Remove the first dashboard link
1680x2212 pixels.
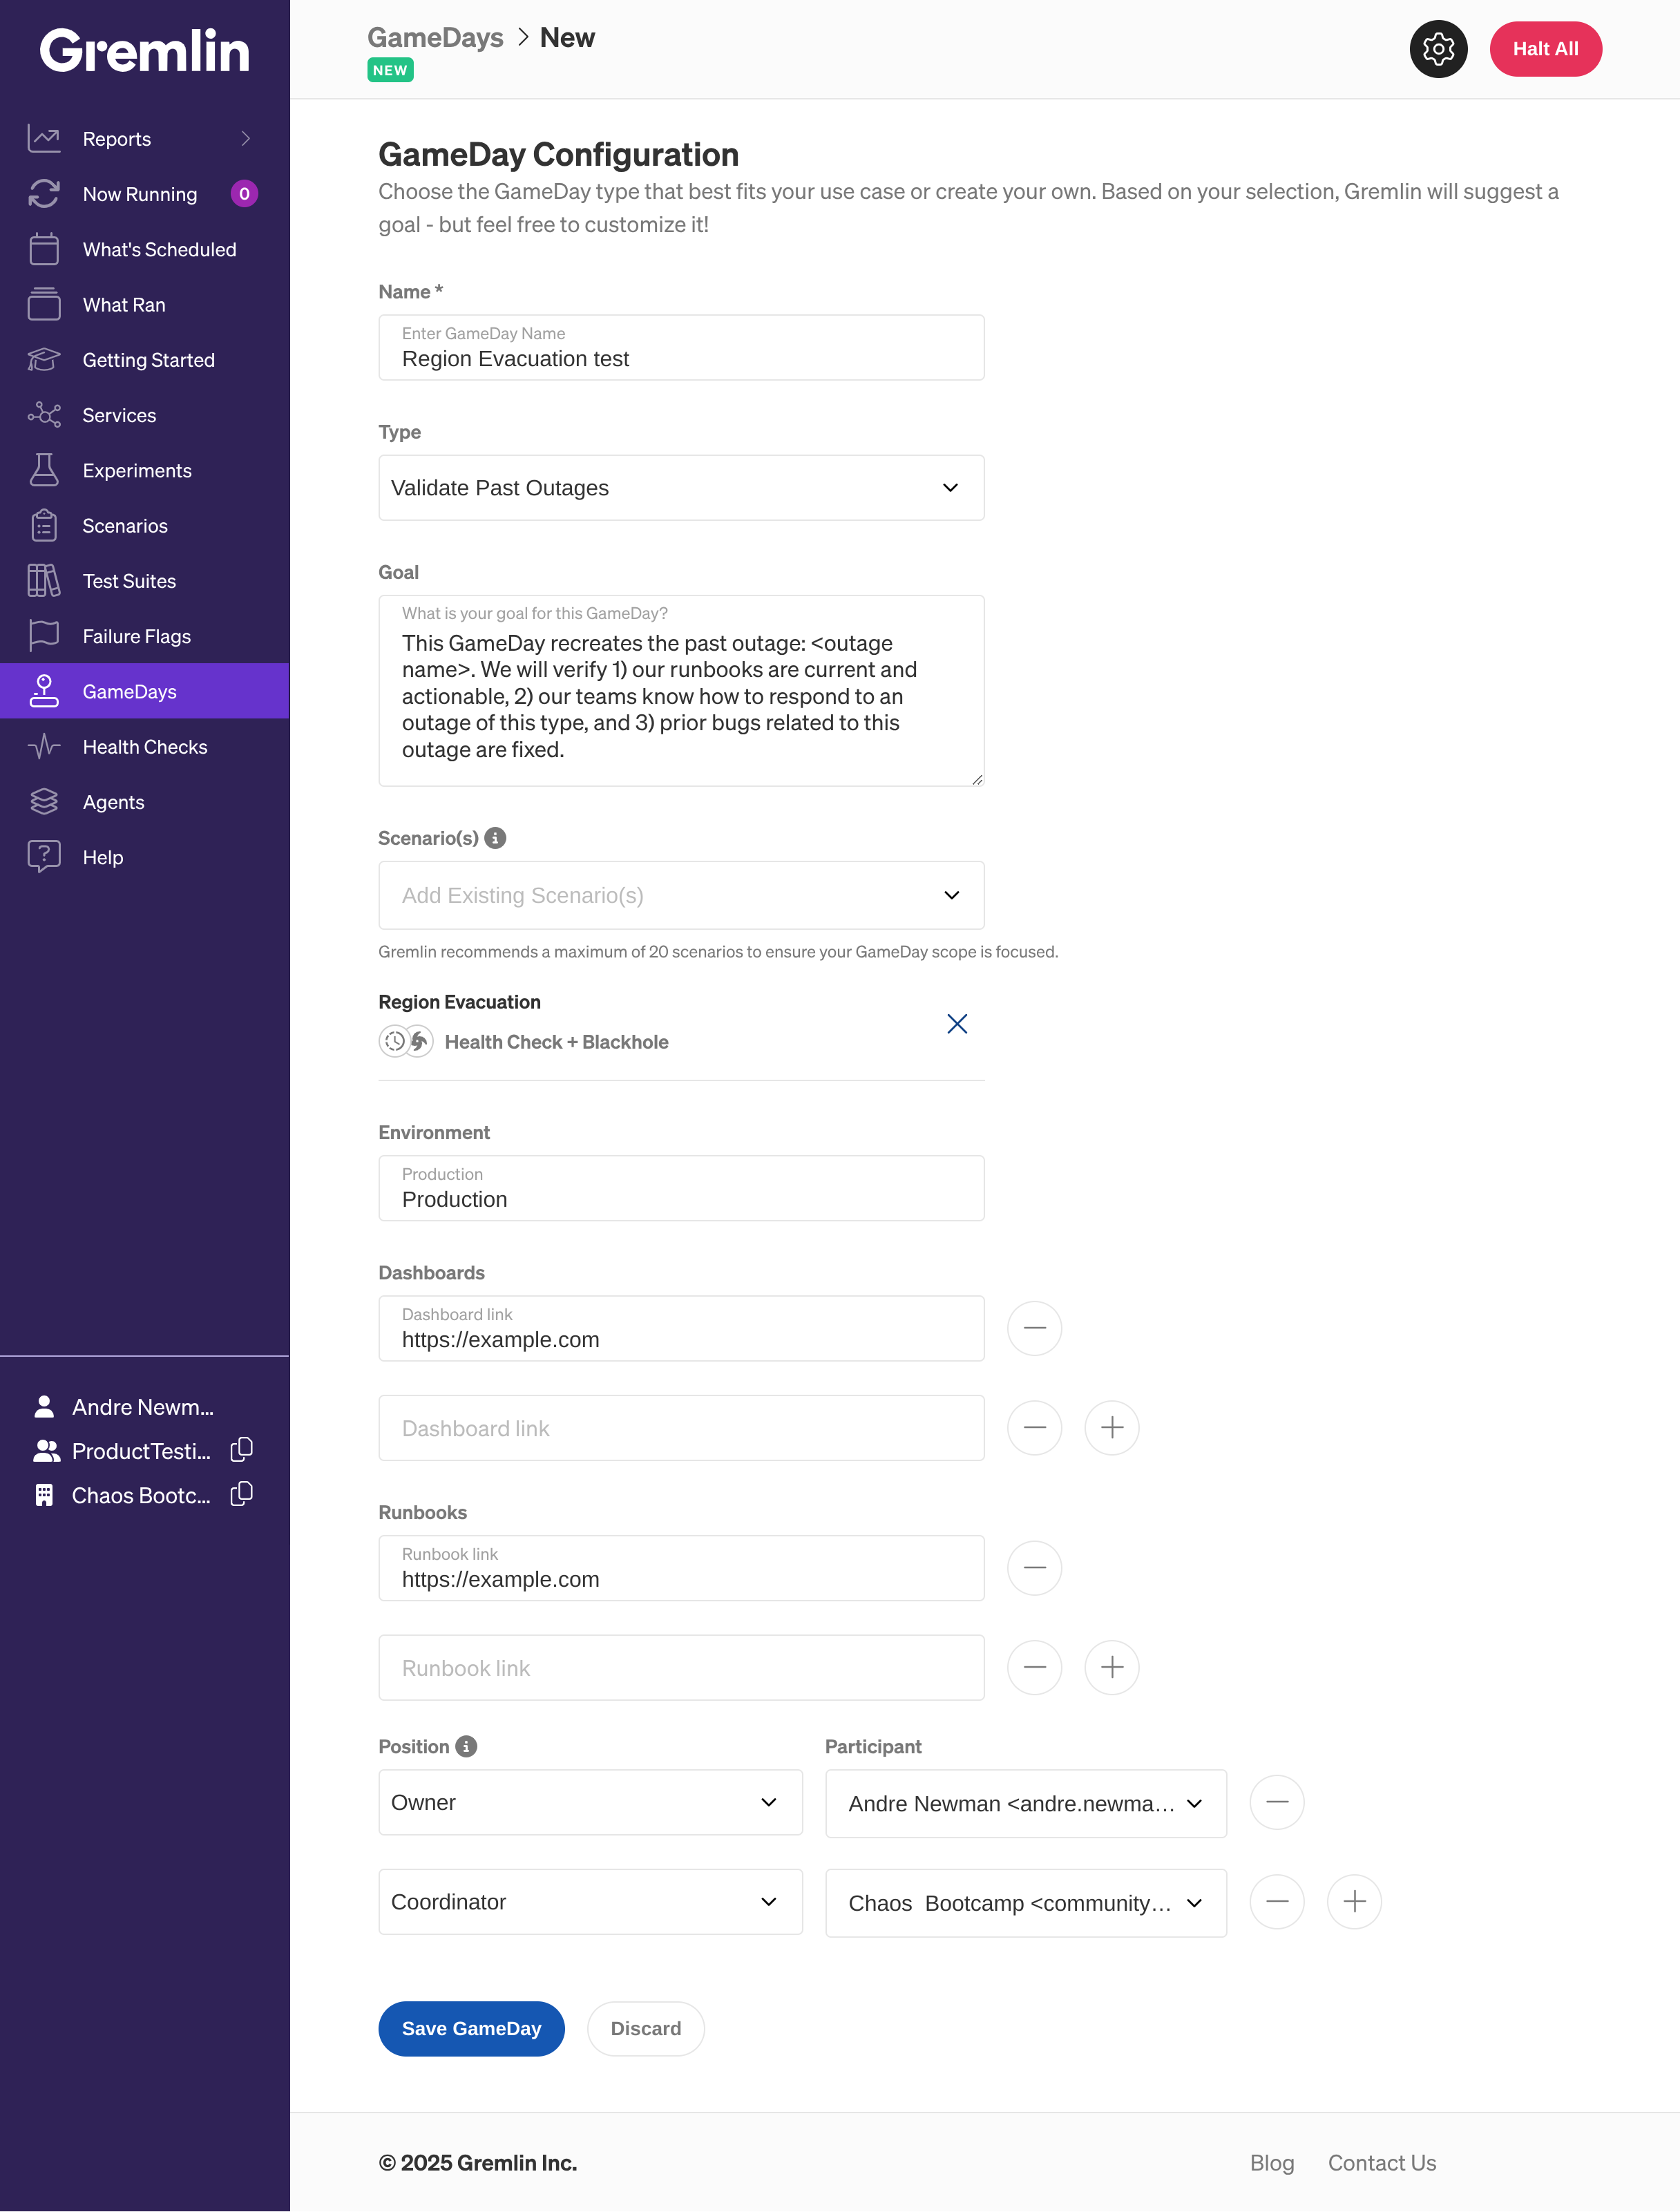(x=1034, y=1328)
